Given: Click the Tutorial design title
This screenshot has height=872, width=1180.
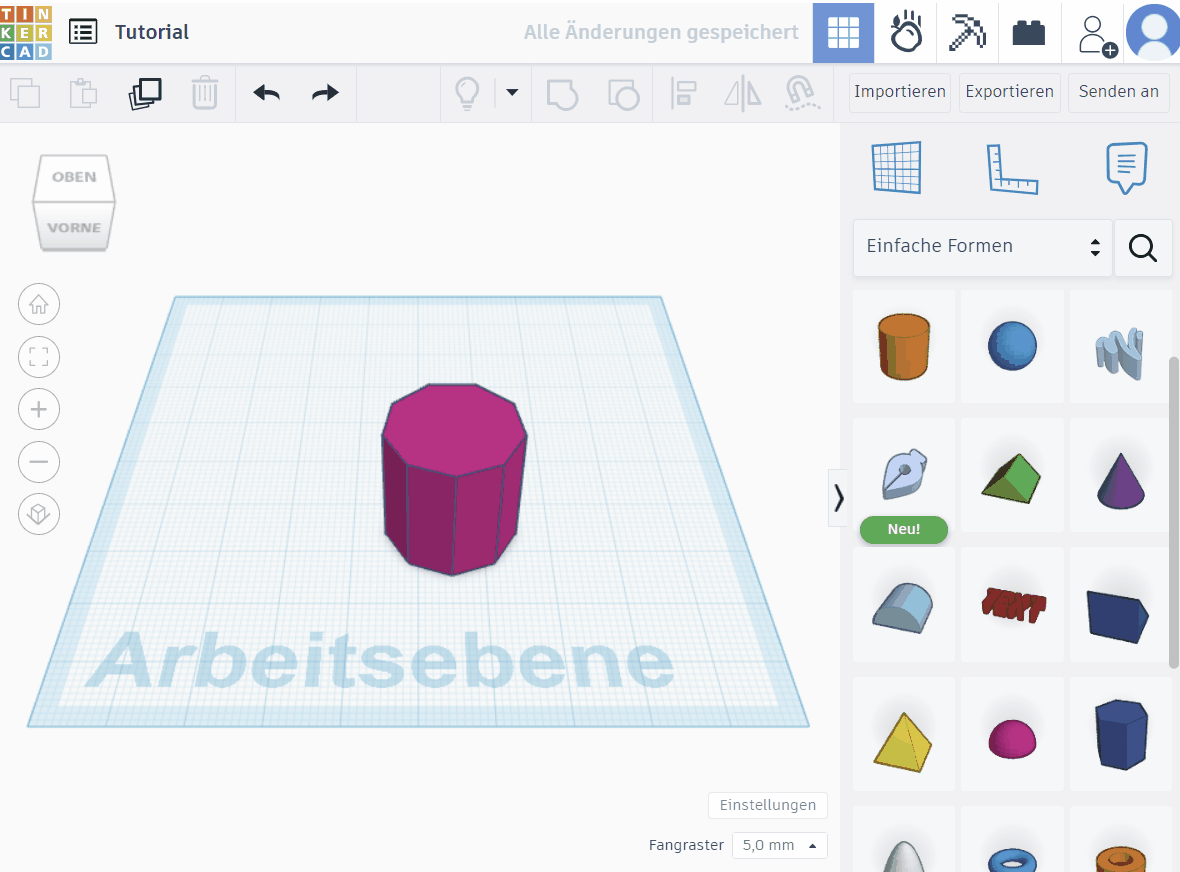Looking at the screenshot, I should [152, 32].
